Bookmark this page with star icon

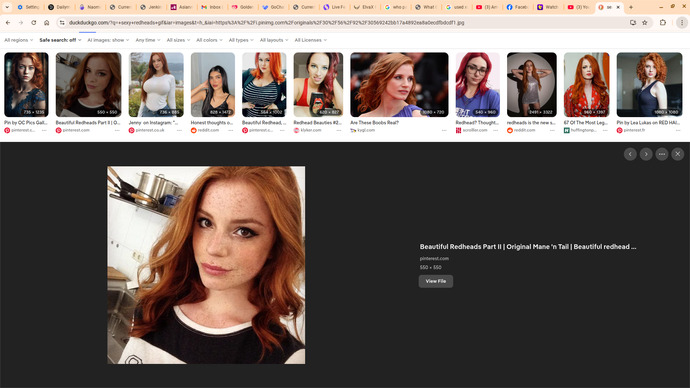pos(645,22)
